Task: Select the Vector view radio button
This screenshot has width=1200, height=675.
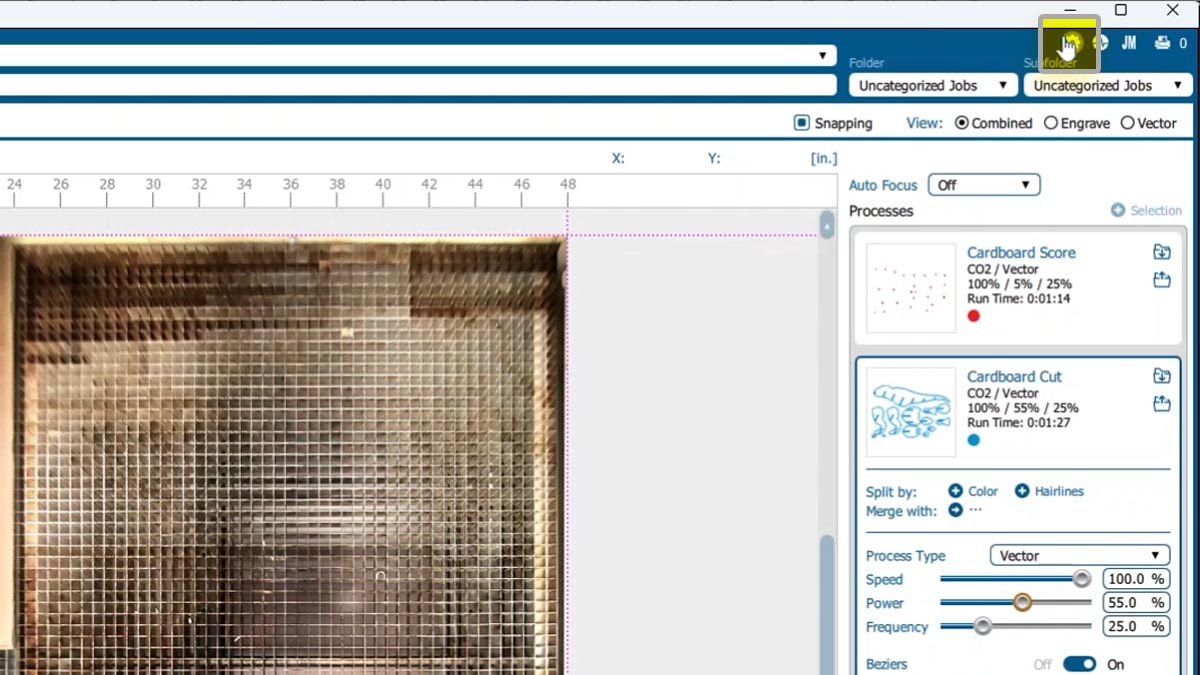Action: [x=1127, y=123]
